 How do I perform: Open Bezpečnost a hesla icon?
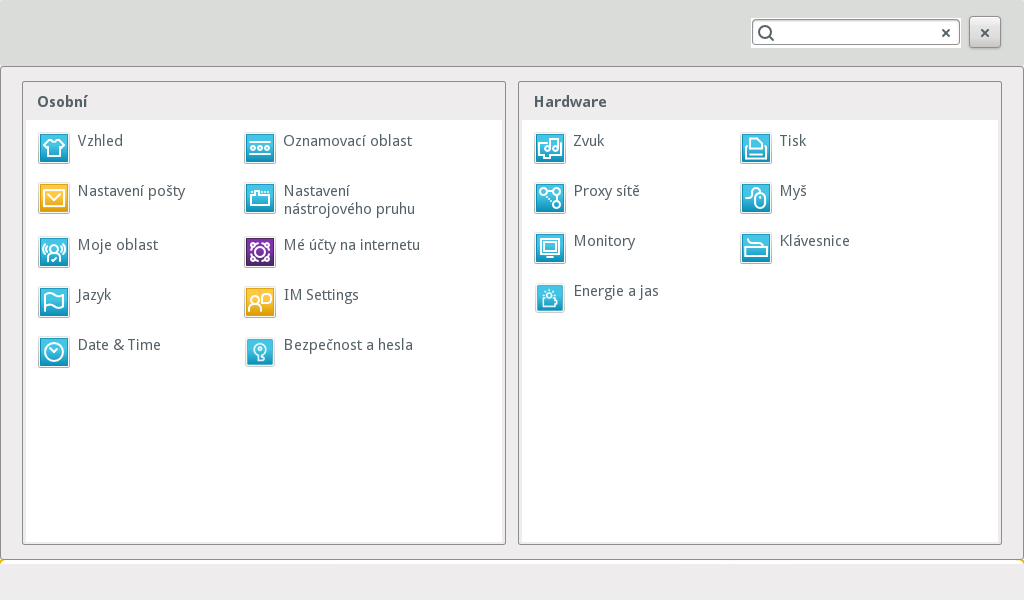pyautogui.click(x=260, y=352)
